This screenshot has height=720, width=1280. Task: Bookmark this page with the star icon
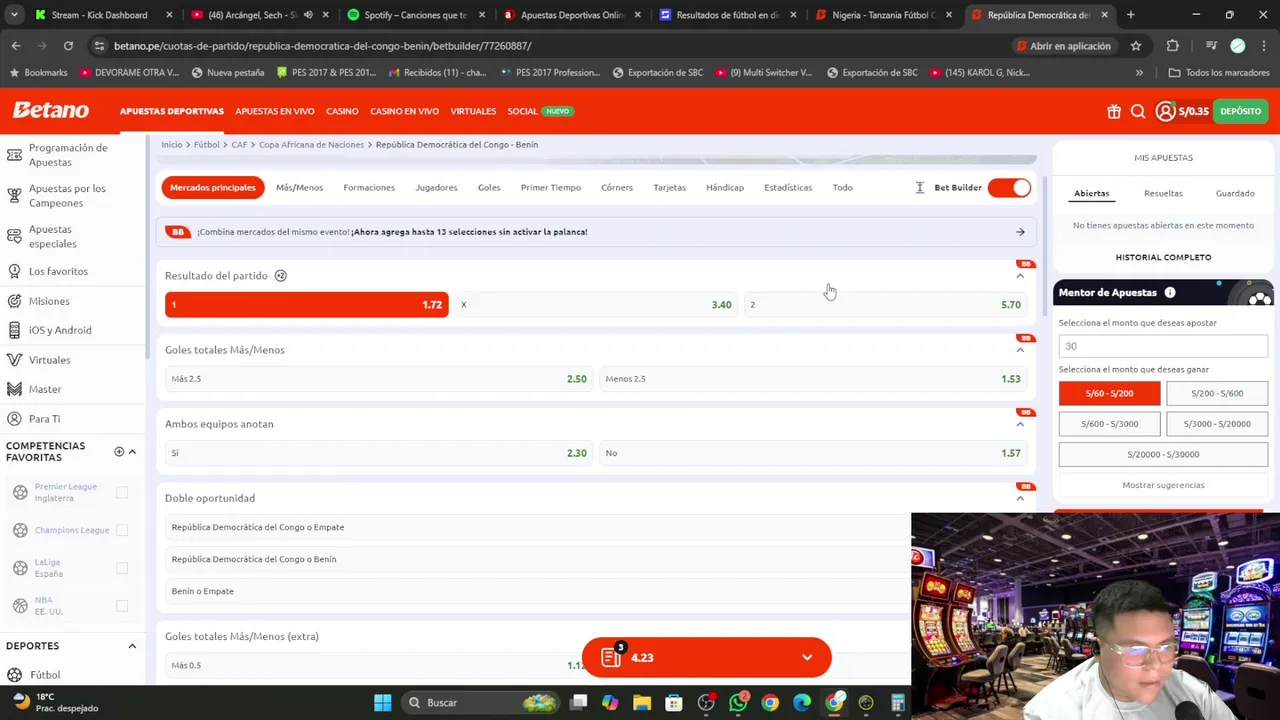point(1136,46)
